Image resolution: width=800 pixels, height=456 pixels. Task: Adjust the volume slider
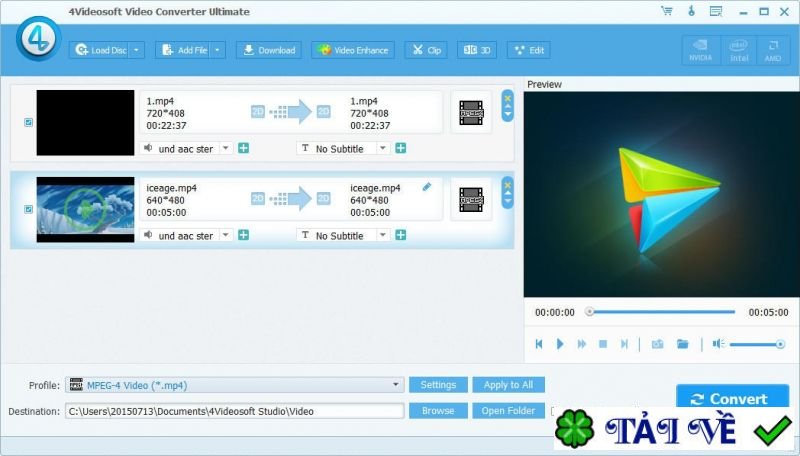click(756, 345)
